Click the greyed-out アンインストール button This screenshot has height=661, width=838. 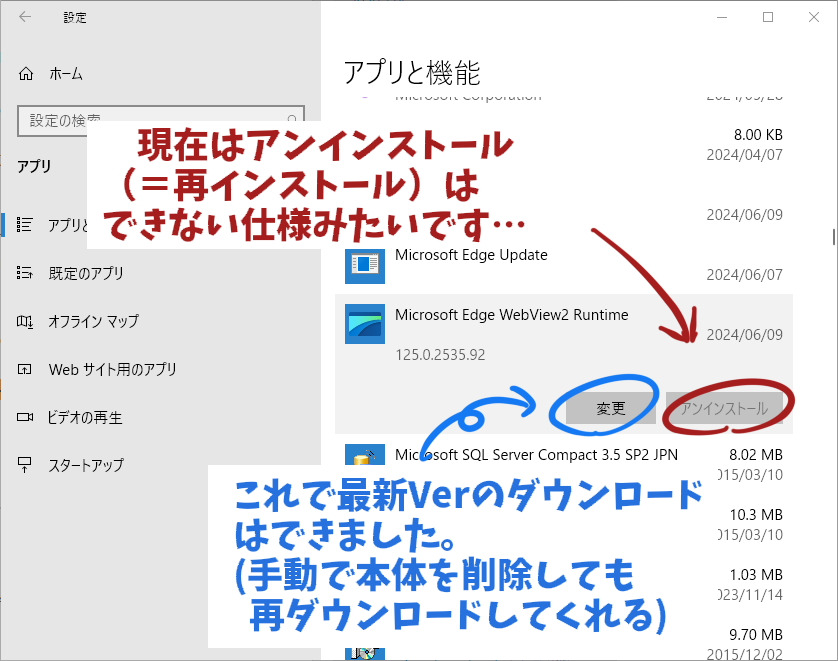[x=724, y=408]
